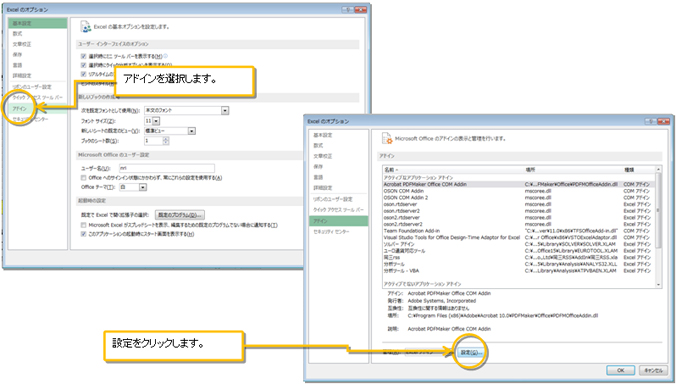Click the user name input field
This screenshot has height=384, width=676.
(166, 168)
